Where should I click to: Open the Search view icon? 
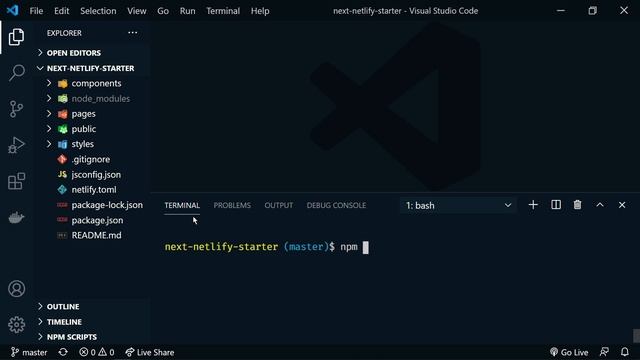[16, 73]
